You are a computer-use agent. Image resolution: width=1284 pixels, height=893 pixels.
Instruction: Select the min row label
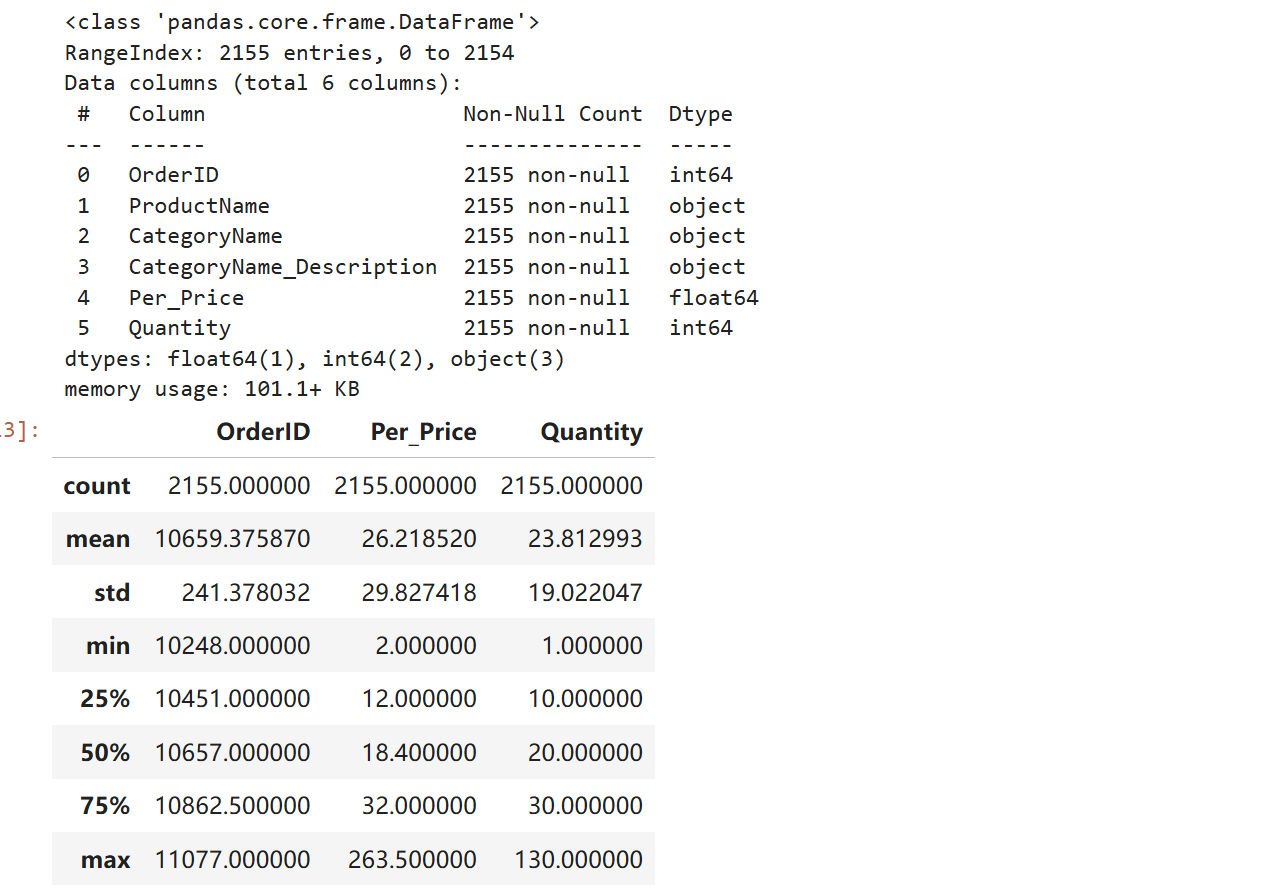coord(108,646)
